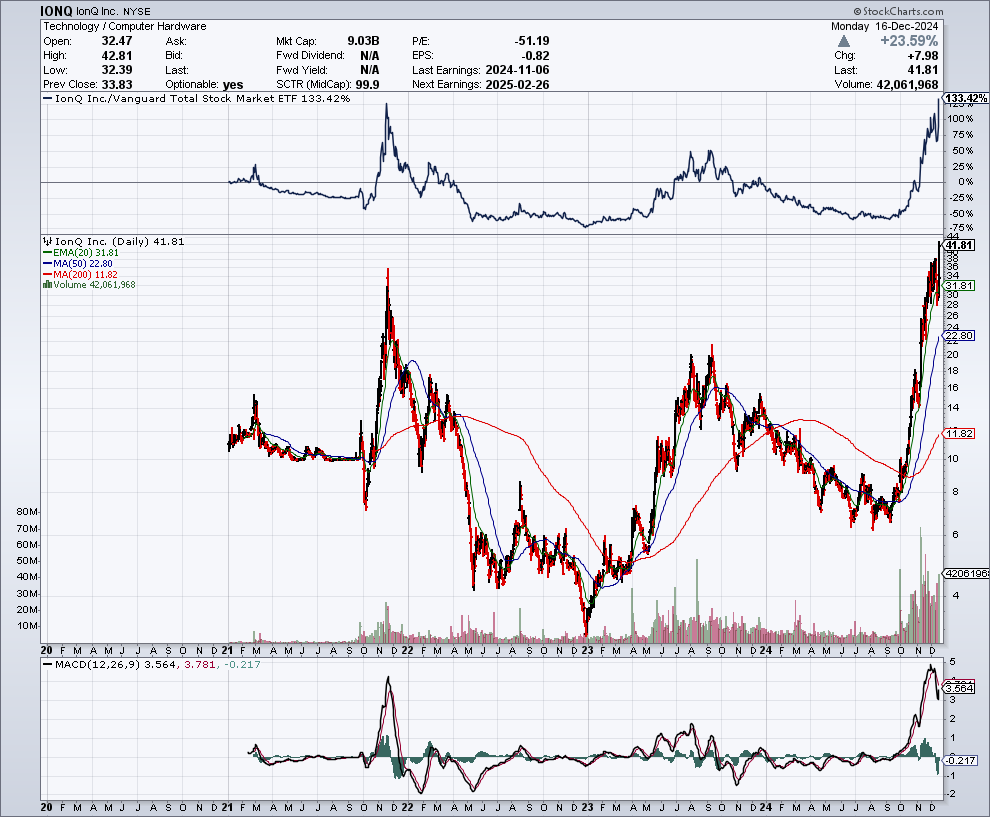Click the High value 42.81
Viewport: 990px width, 817px height.
[x=117, y=56]
